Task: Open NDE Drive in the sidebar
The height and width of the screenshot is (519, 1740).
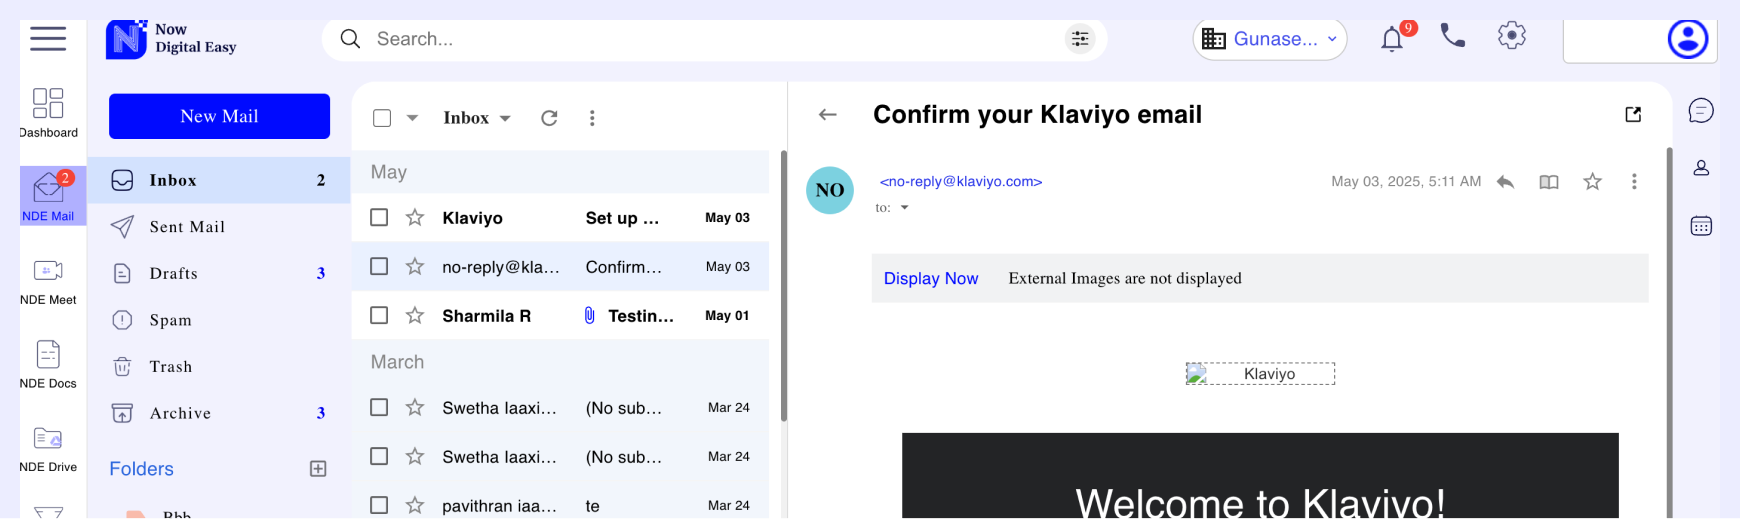Action: (48, 449)
